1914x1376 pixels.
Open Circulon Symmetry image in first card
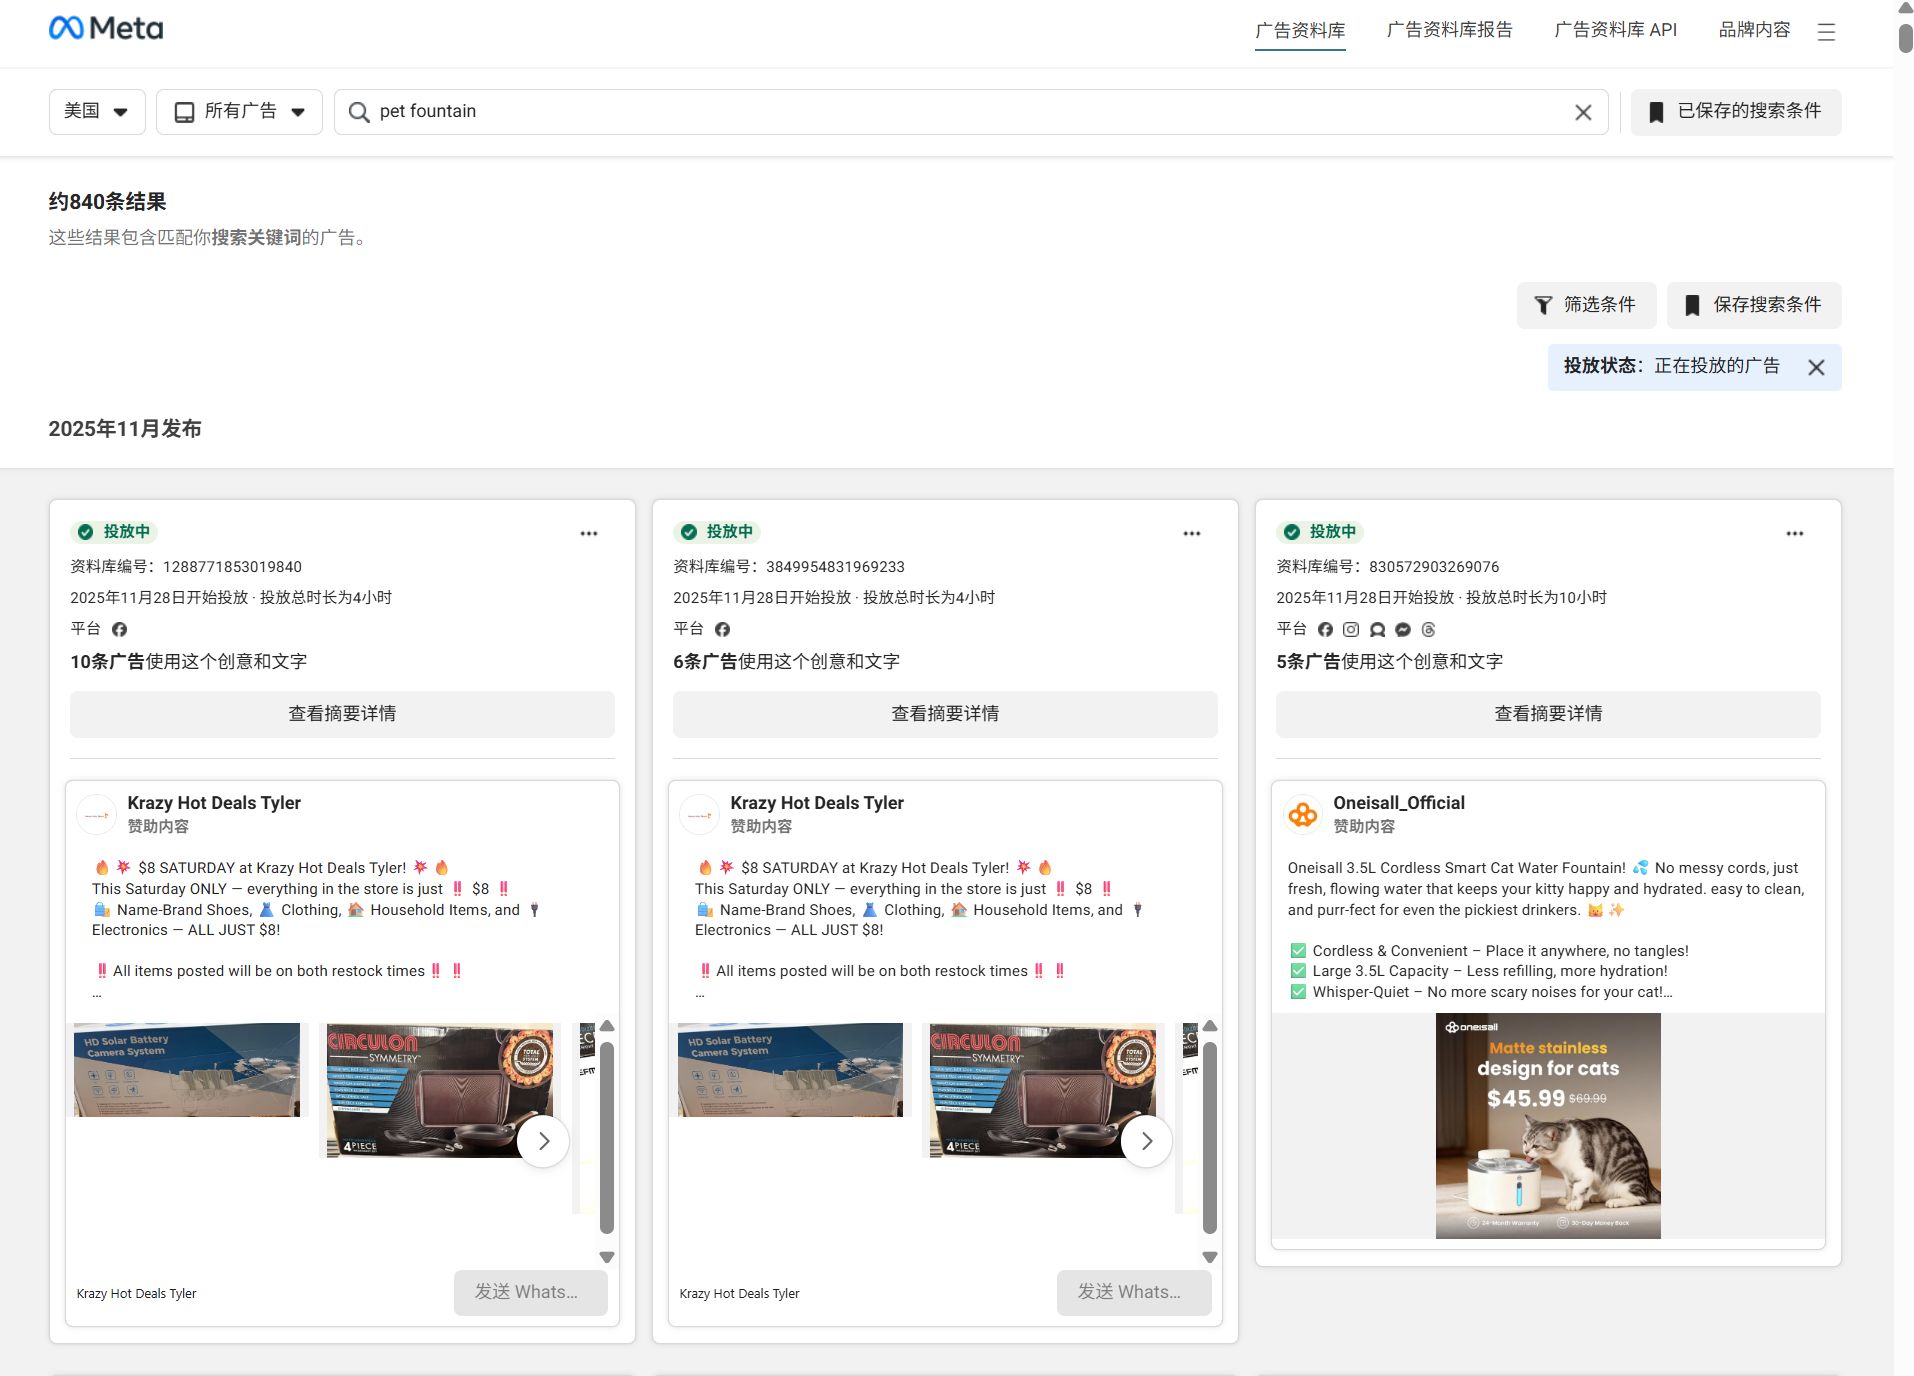tap(441, 1090)
